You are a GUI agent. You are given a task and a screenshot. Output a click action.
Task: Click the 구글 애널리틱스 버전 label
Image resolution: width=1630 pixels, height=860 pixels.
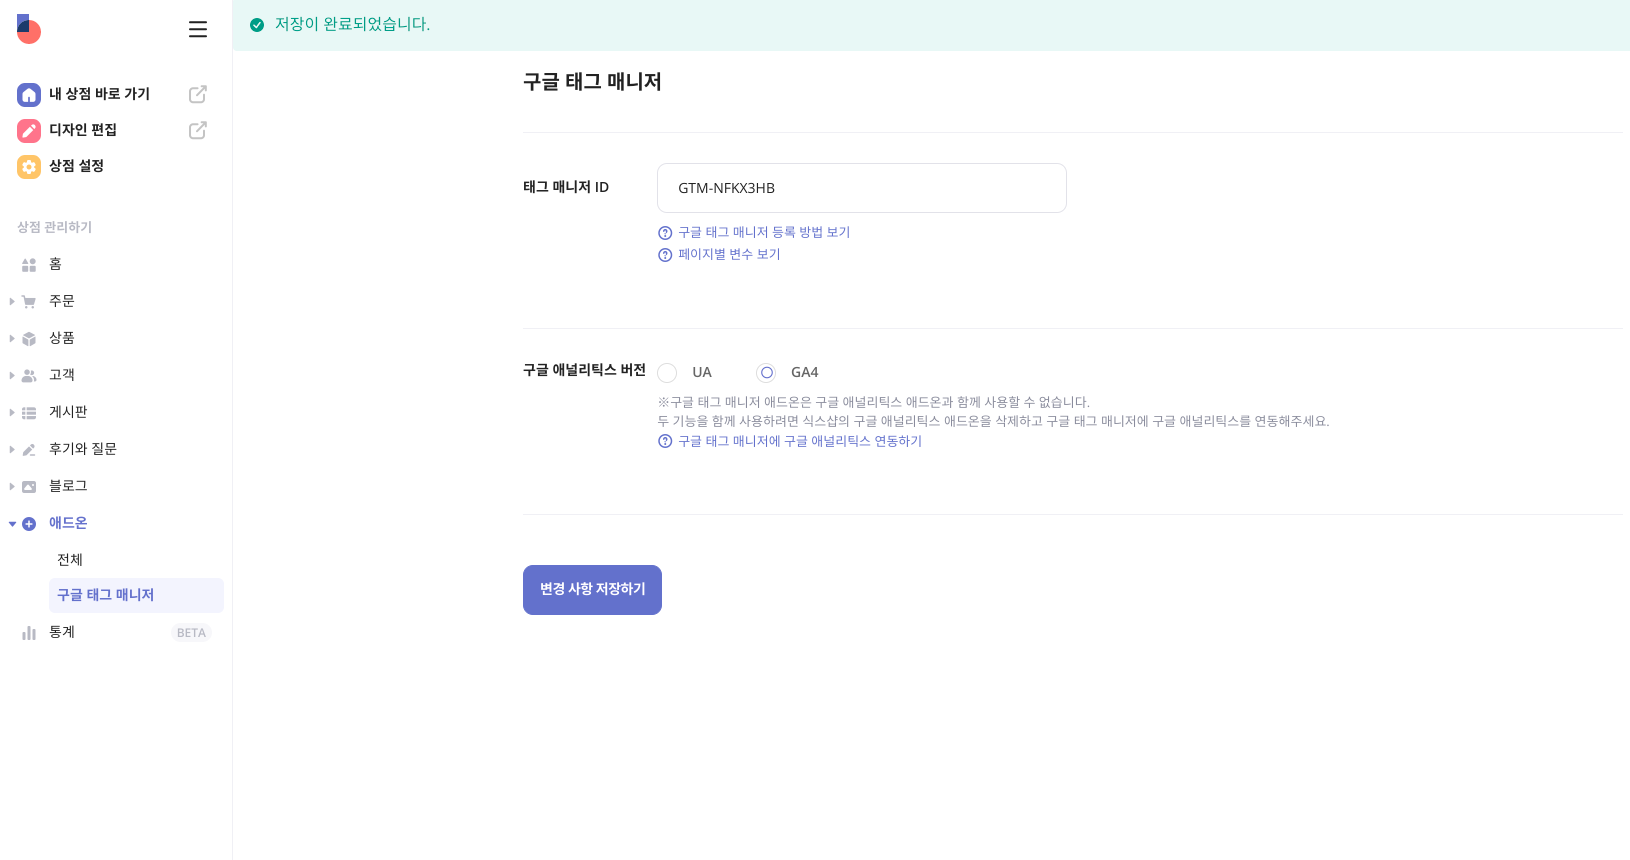click(584, 370)
